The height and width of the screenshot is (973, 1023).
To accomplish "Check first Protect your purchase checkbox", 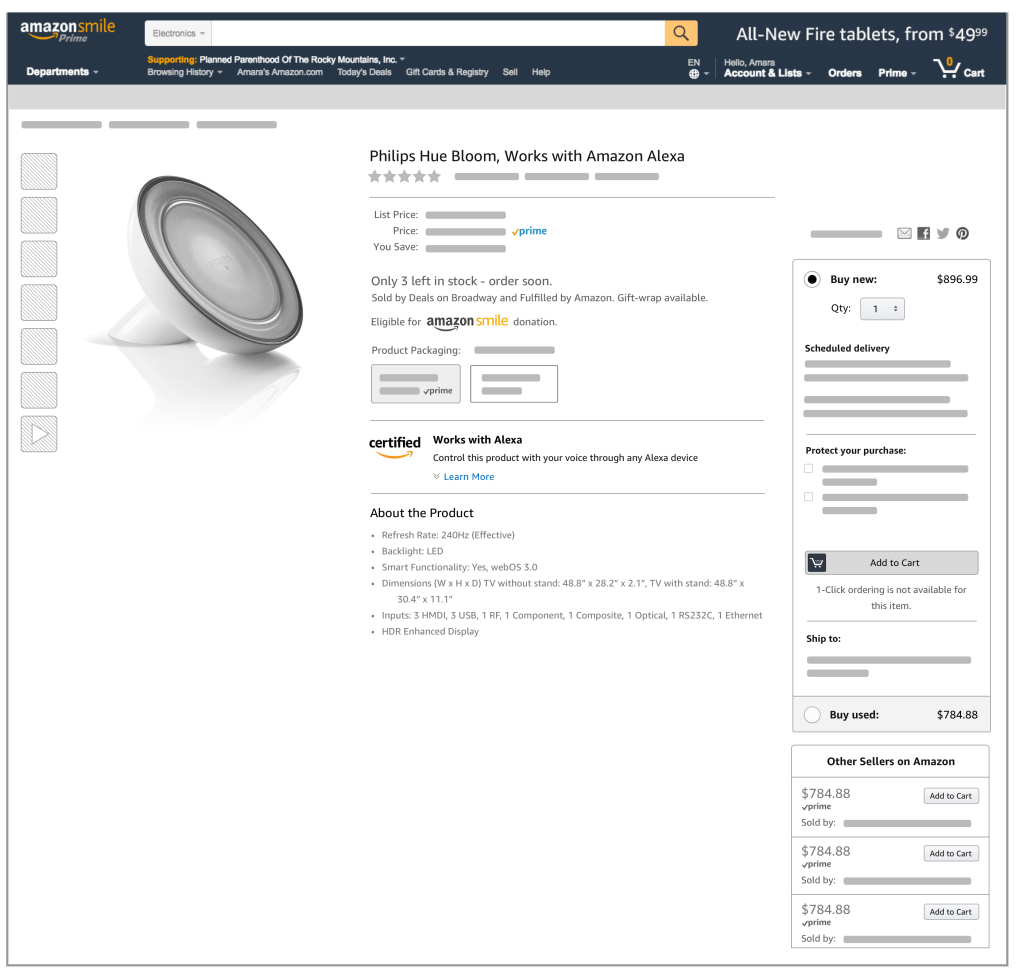I will click(x=809, y=468).
